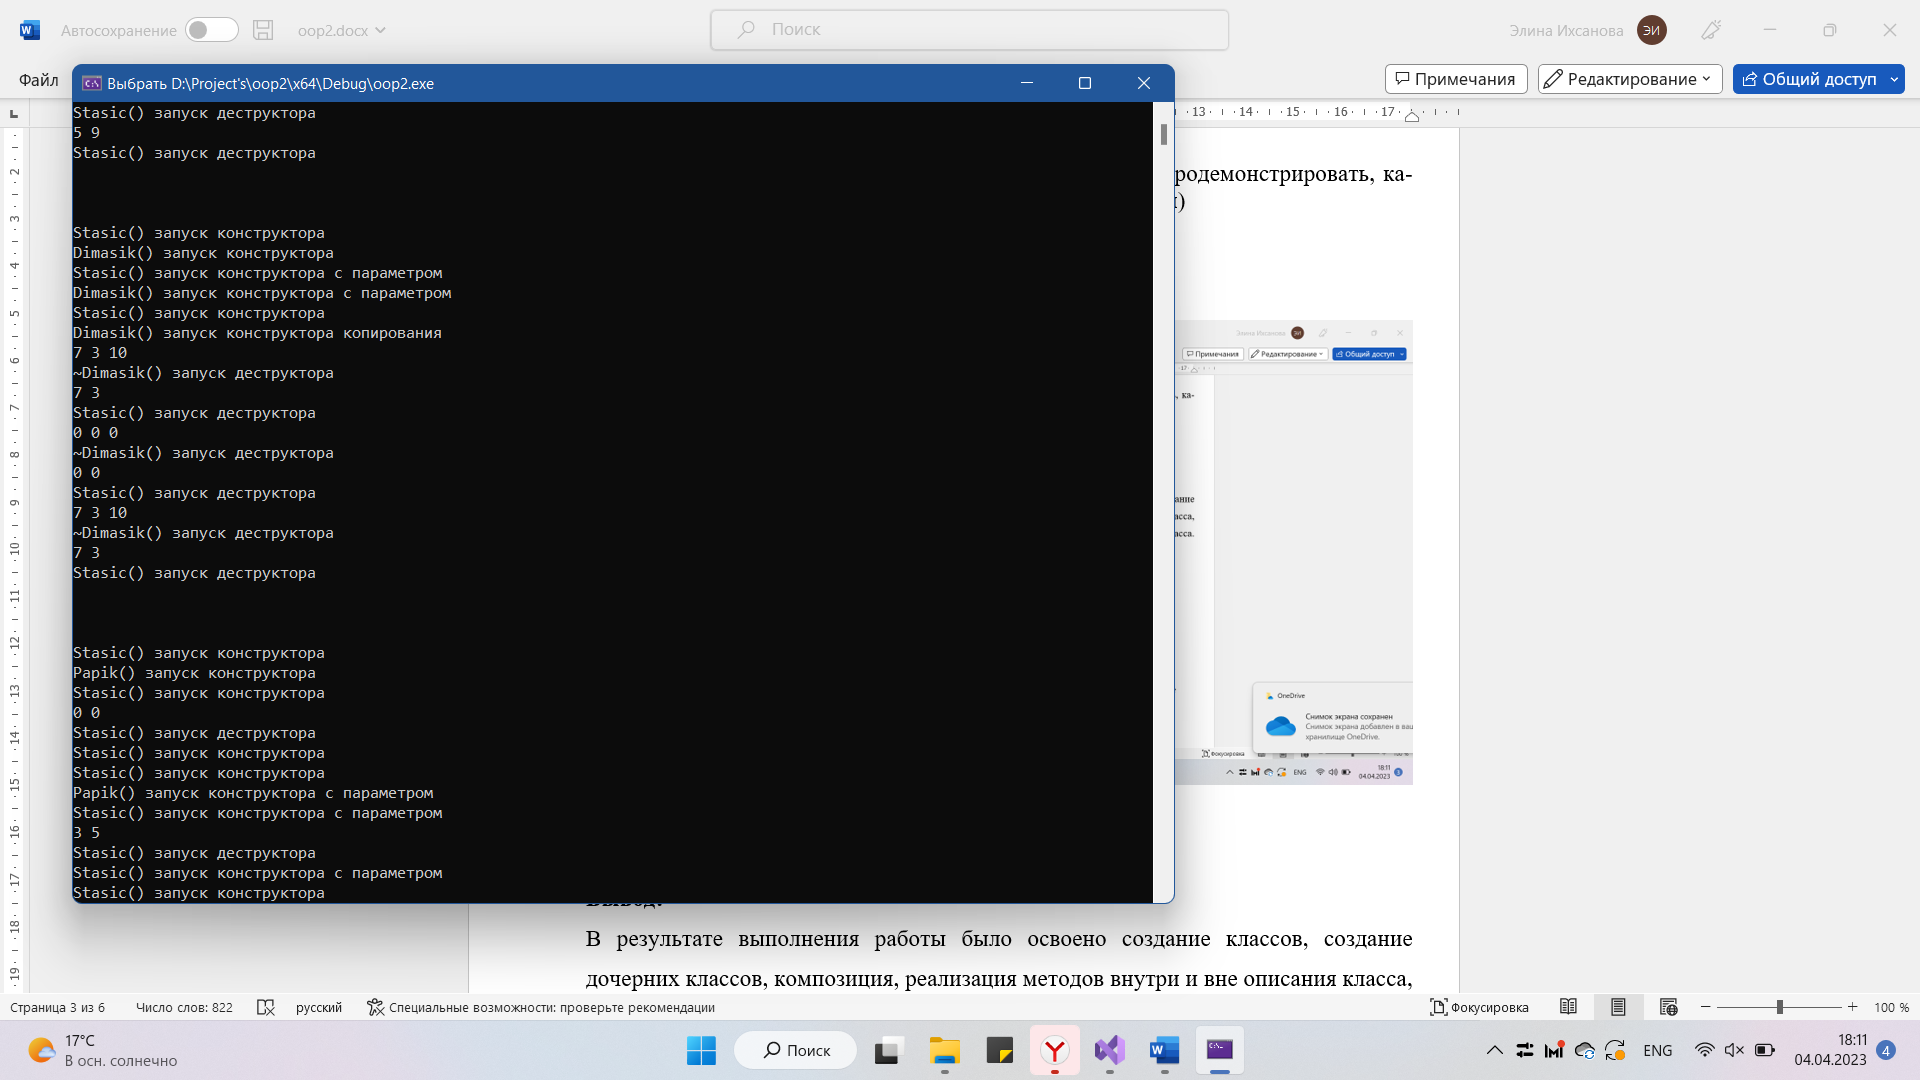Click the sync update tray icon
The image size is (1920, 1080).
point(1615,1050)
